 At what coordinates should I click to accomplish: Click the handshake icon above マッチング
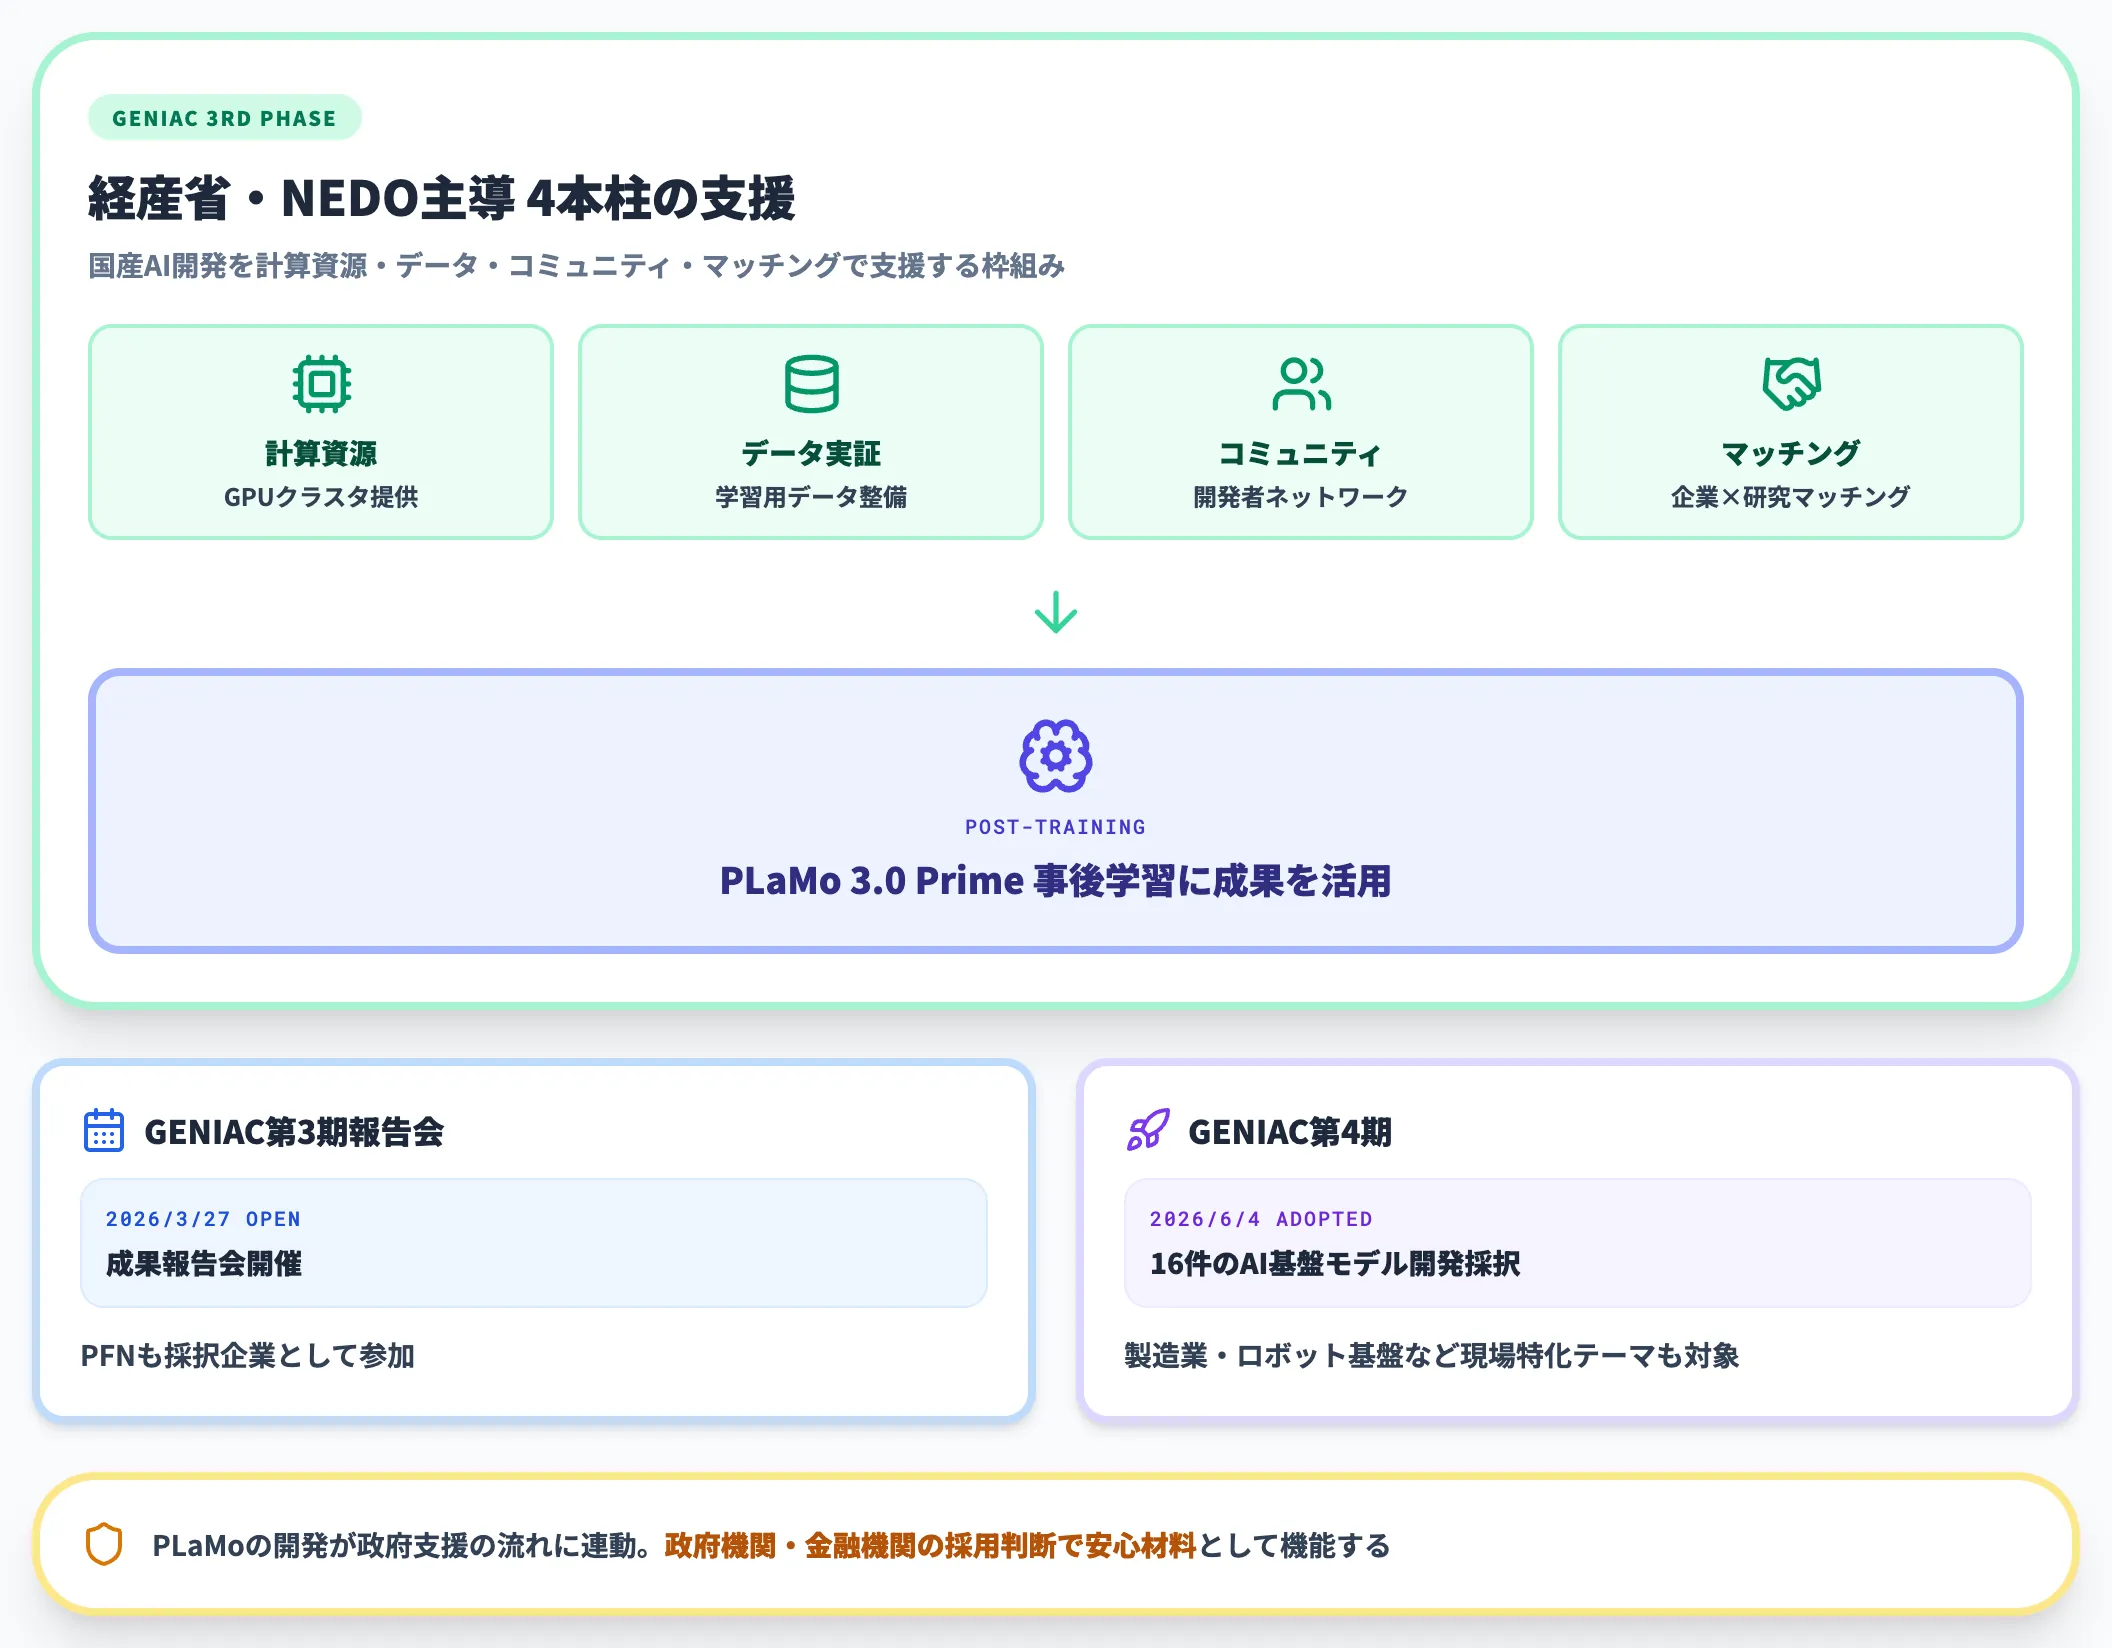point(1791,384)
